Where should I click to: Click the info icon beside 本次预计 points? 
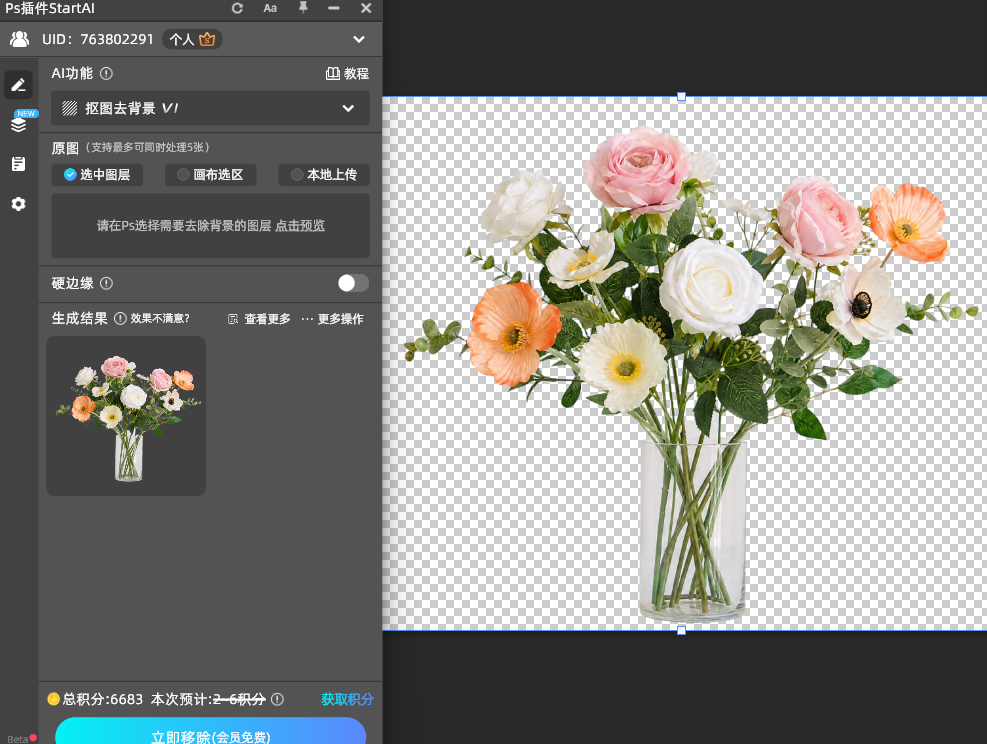coord(277,699)
